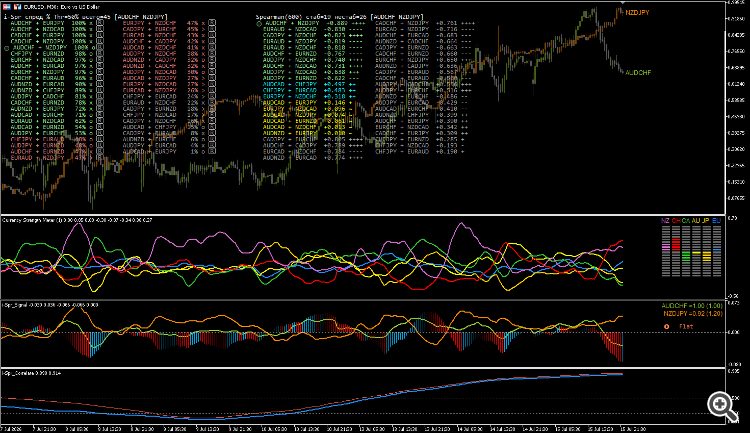This screenshot has height=433, width=750.
Task: Click the NZDJPY label on the price chart
Action: tap(637, 13)
